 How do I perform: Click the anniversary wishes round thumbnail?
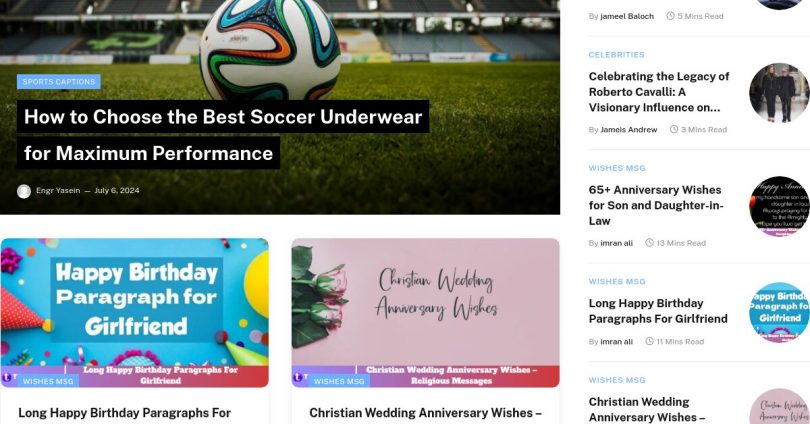780,207
